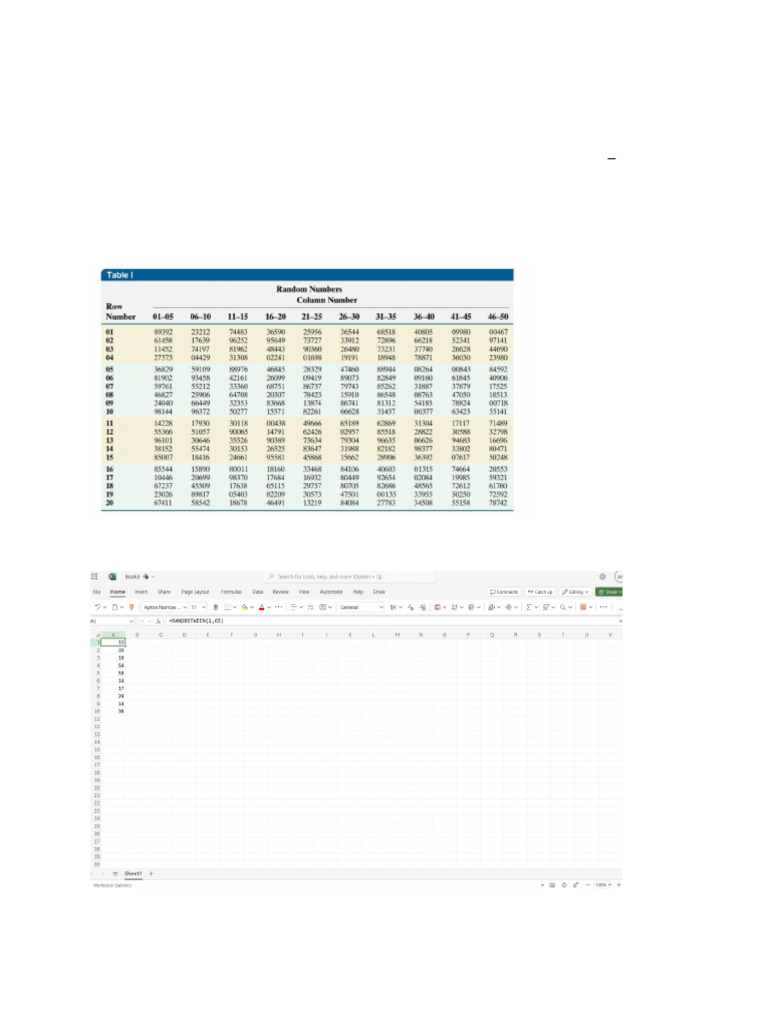
Task: Open the Excel app launcher grid icon
Action: click(x=94, y=577)
